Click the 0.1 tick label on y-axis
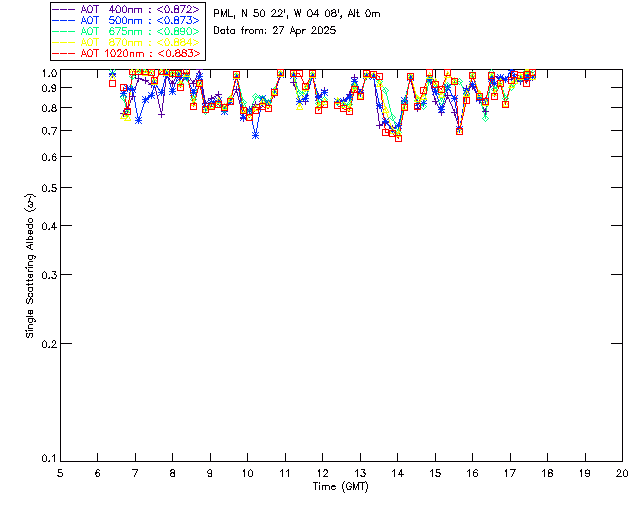The image size is (640, 512). (49, 459)
